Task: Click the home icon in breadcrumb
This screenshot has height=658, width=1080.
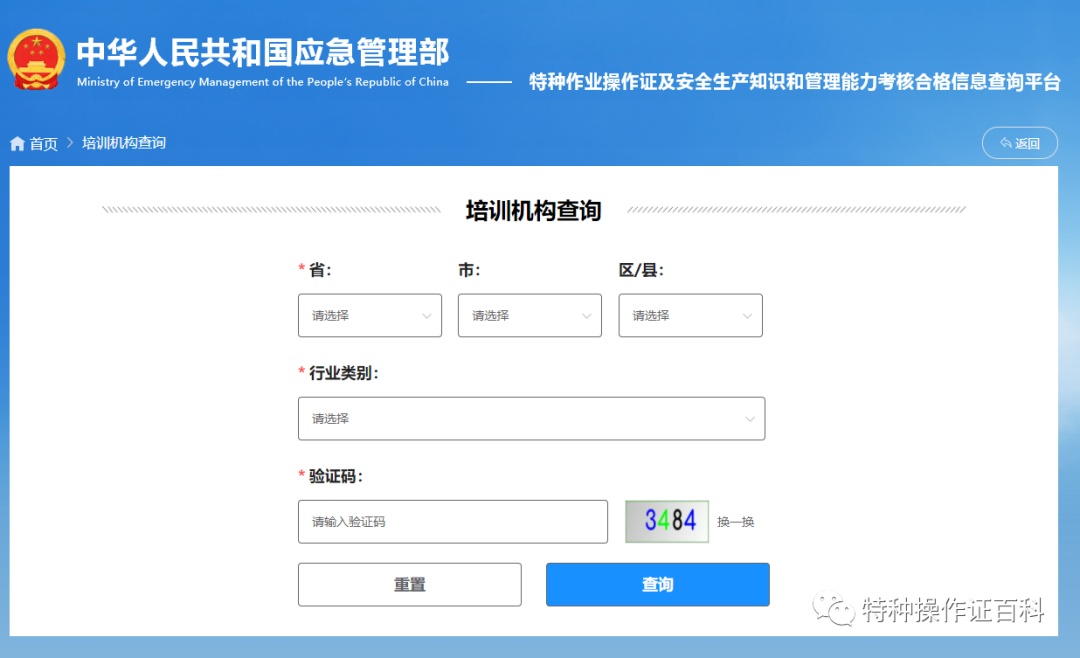Action: (17, 143)
